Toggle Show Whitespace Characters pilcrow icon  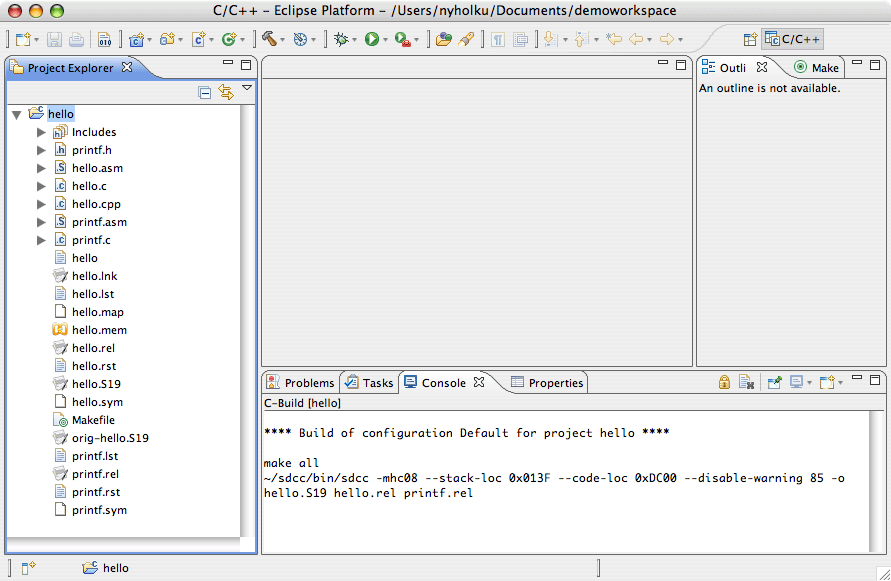(498, 39)
